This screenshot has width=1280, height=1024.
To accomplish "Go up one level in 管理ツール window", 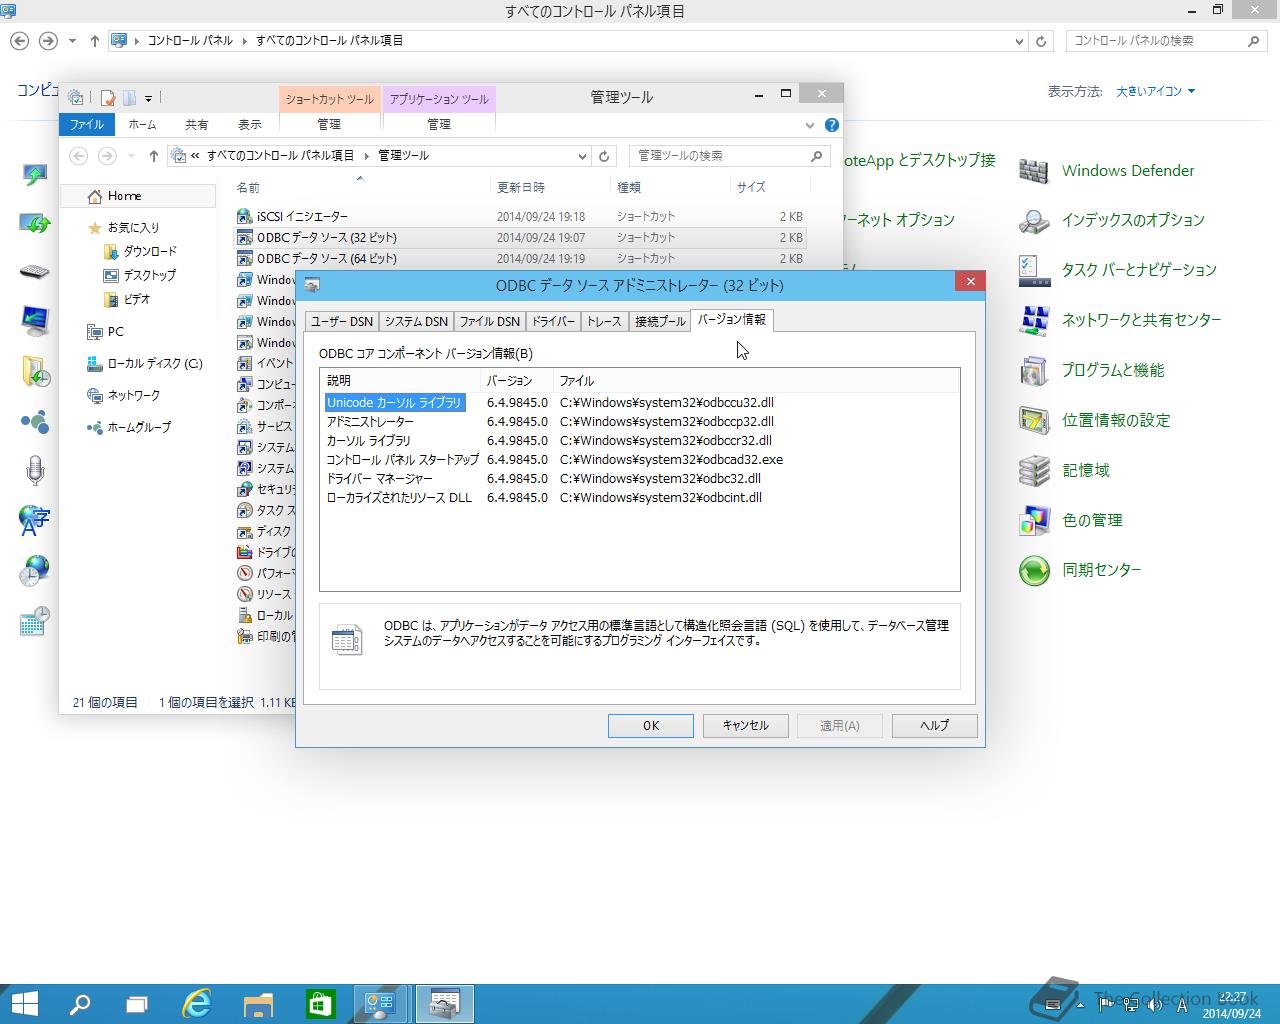I will pyautogui.click(x=153, y=156).
